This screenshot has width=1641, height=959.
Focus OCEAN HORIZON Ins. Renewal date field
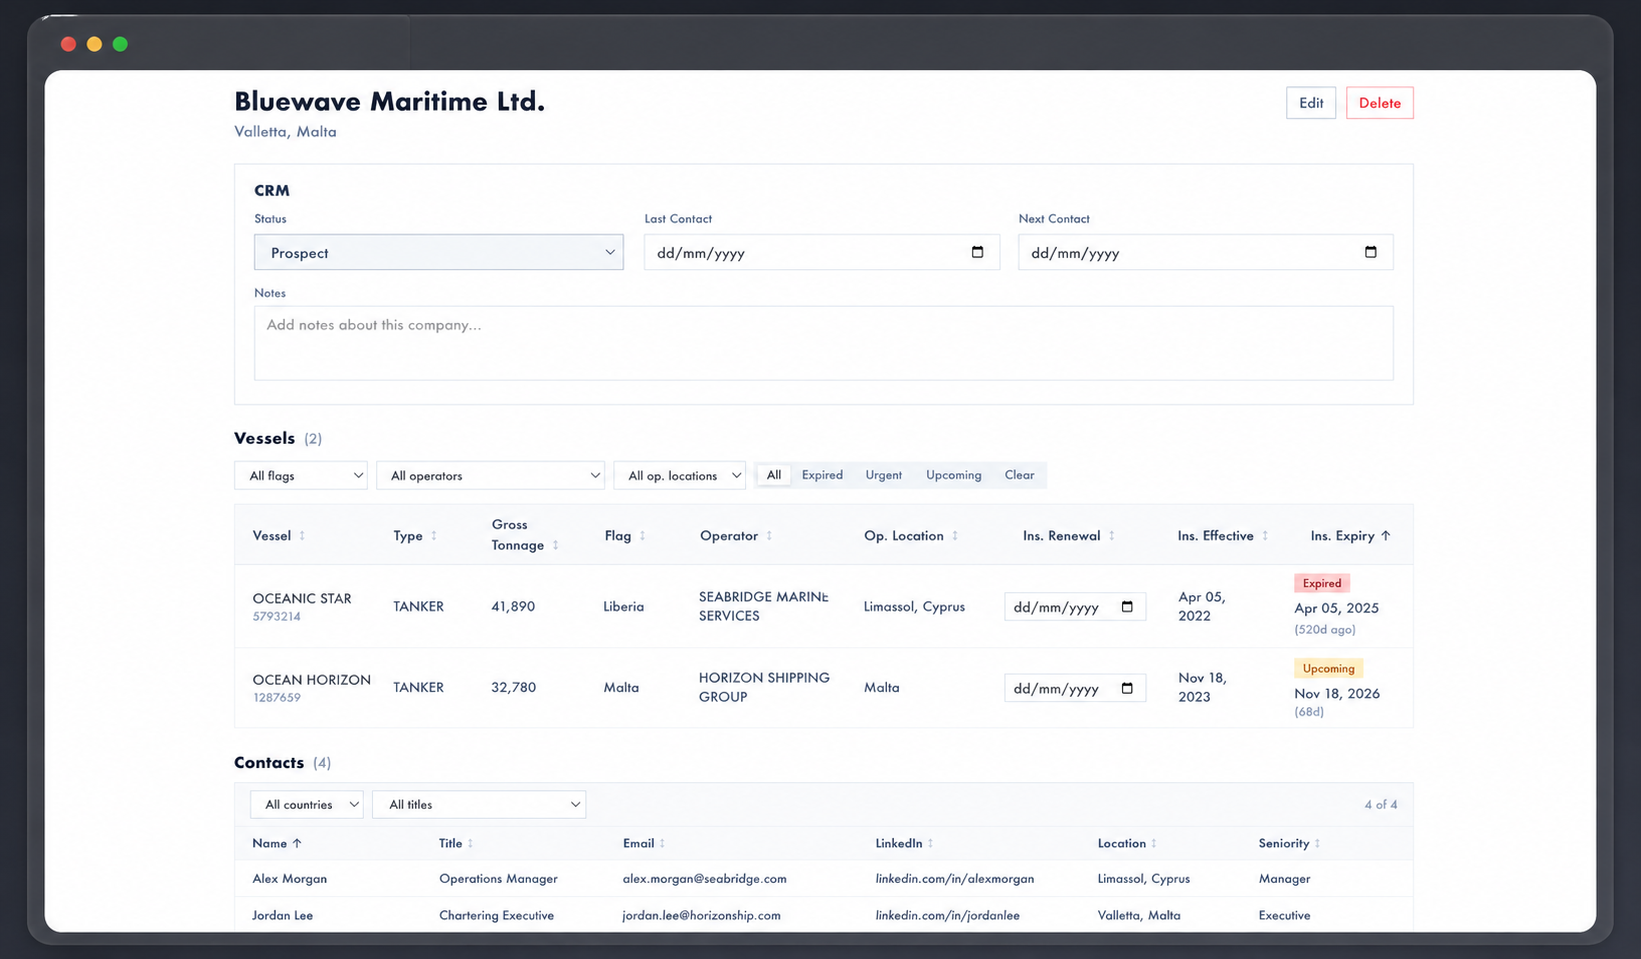(1075, 688)
